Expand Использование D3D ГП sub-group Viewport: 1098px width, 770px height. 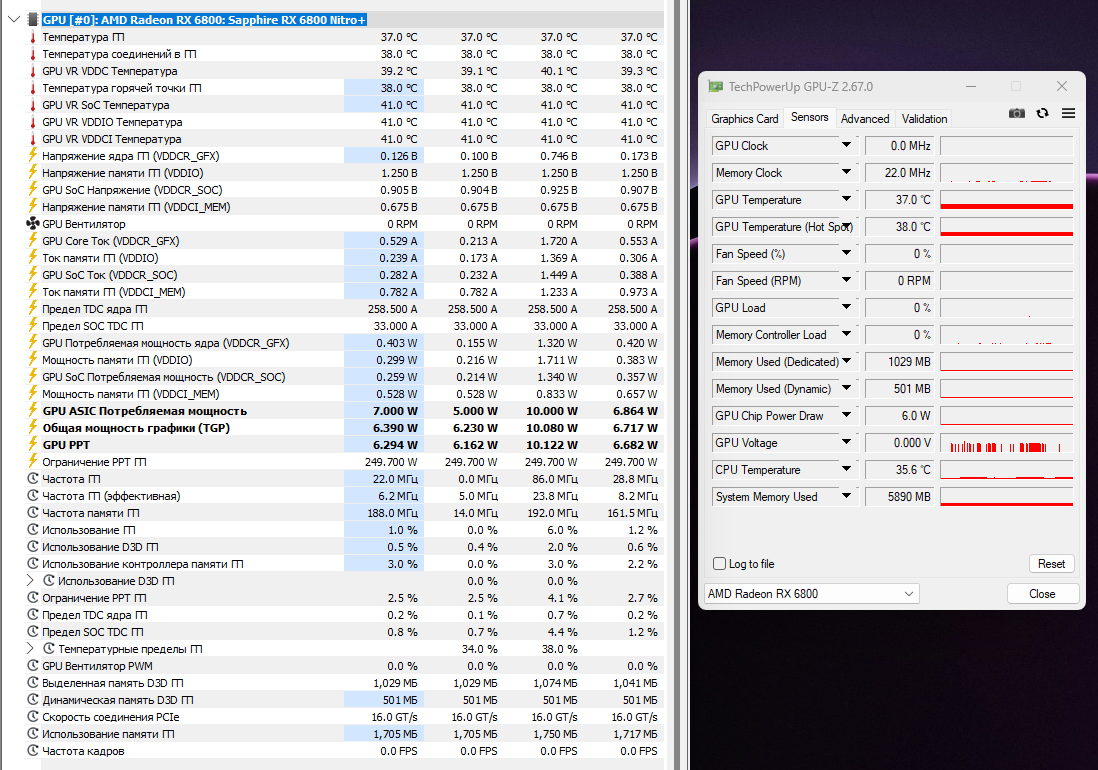coord(29,580)
